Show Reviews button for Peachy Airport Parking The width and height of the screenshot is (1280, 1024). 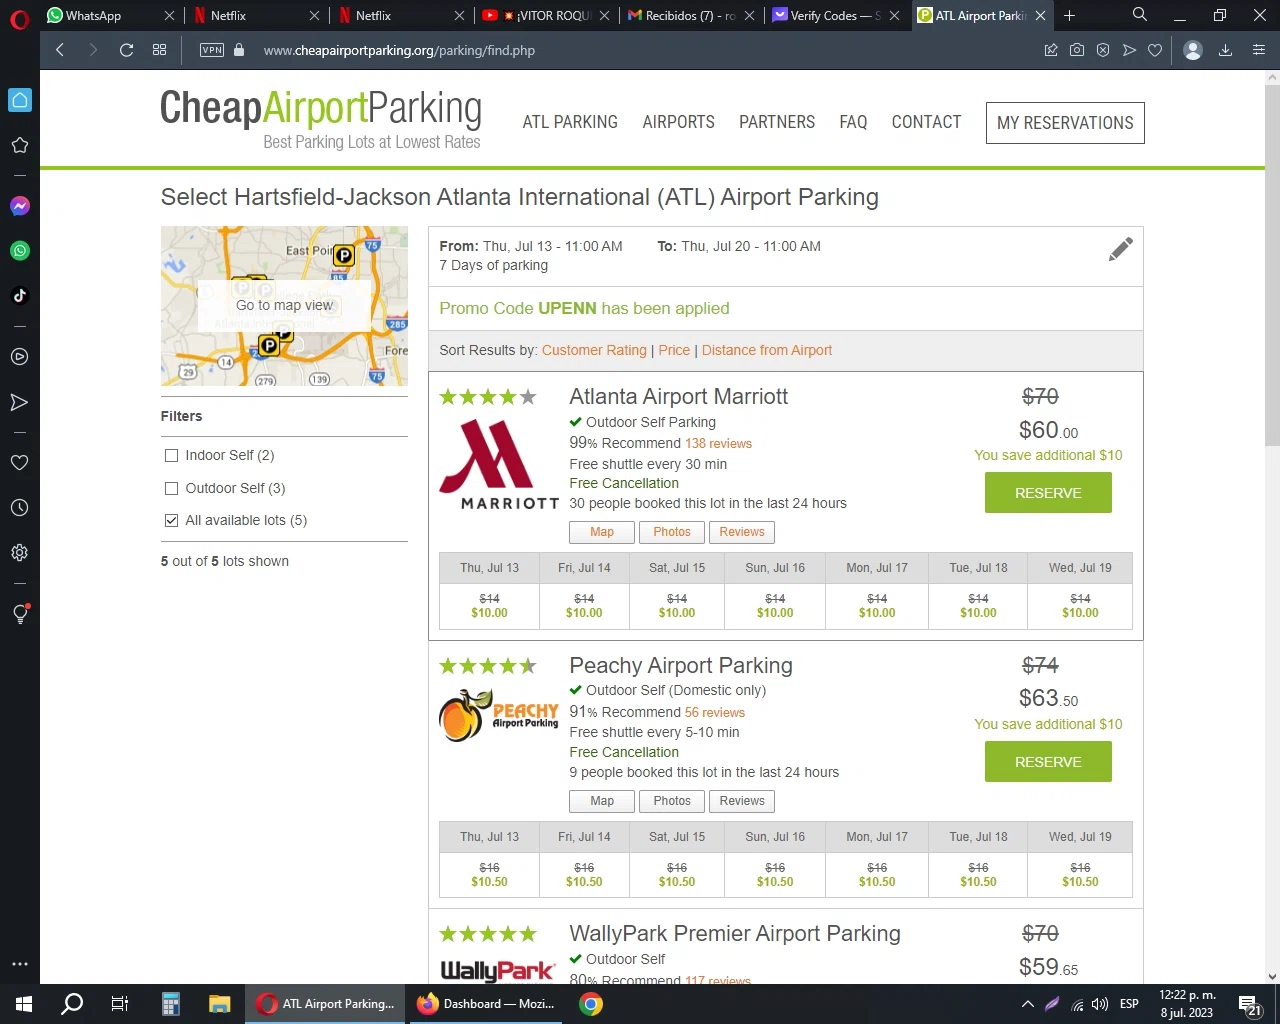[x=742, y=801]
